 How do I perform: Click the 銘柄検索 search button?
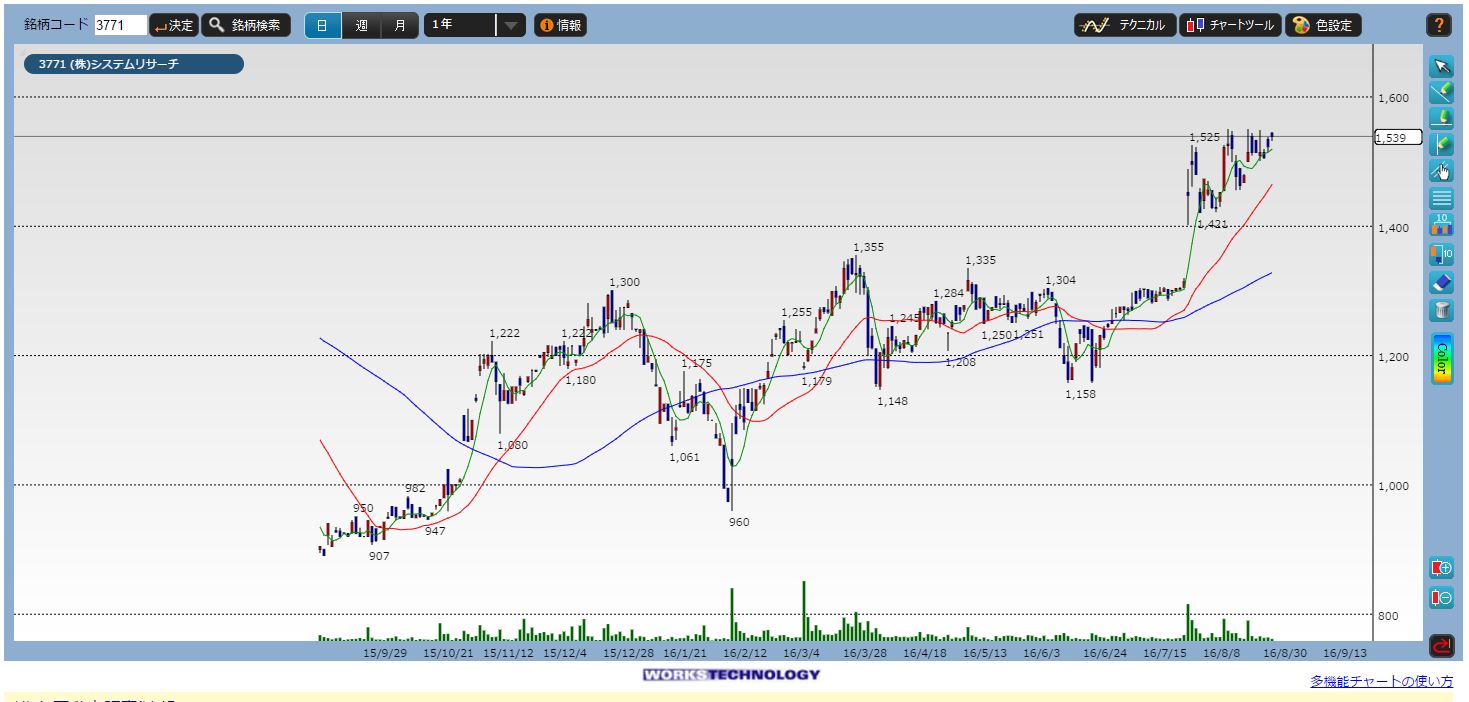pyautogui.click(x=247, y=26)
